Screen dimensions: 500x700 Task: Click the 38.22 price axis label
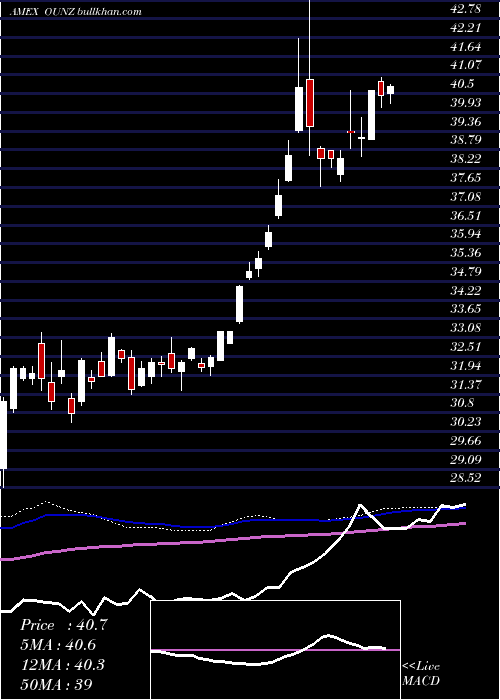tap(466, 159)
